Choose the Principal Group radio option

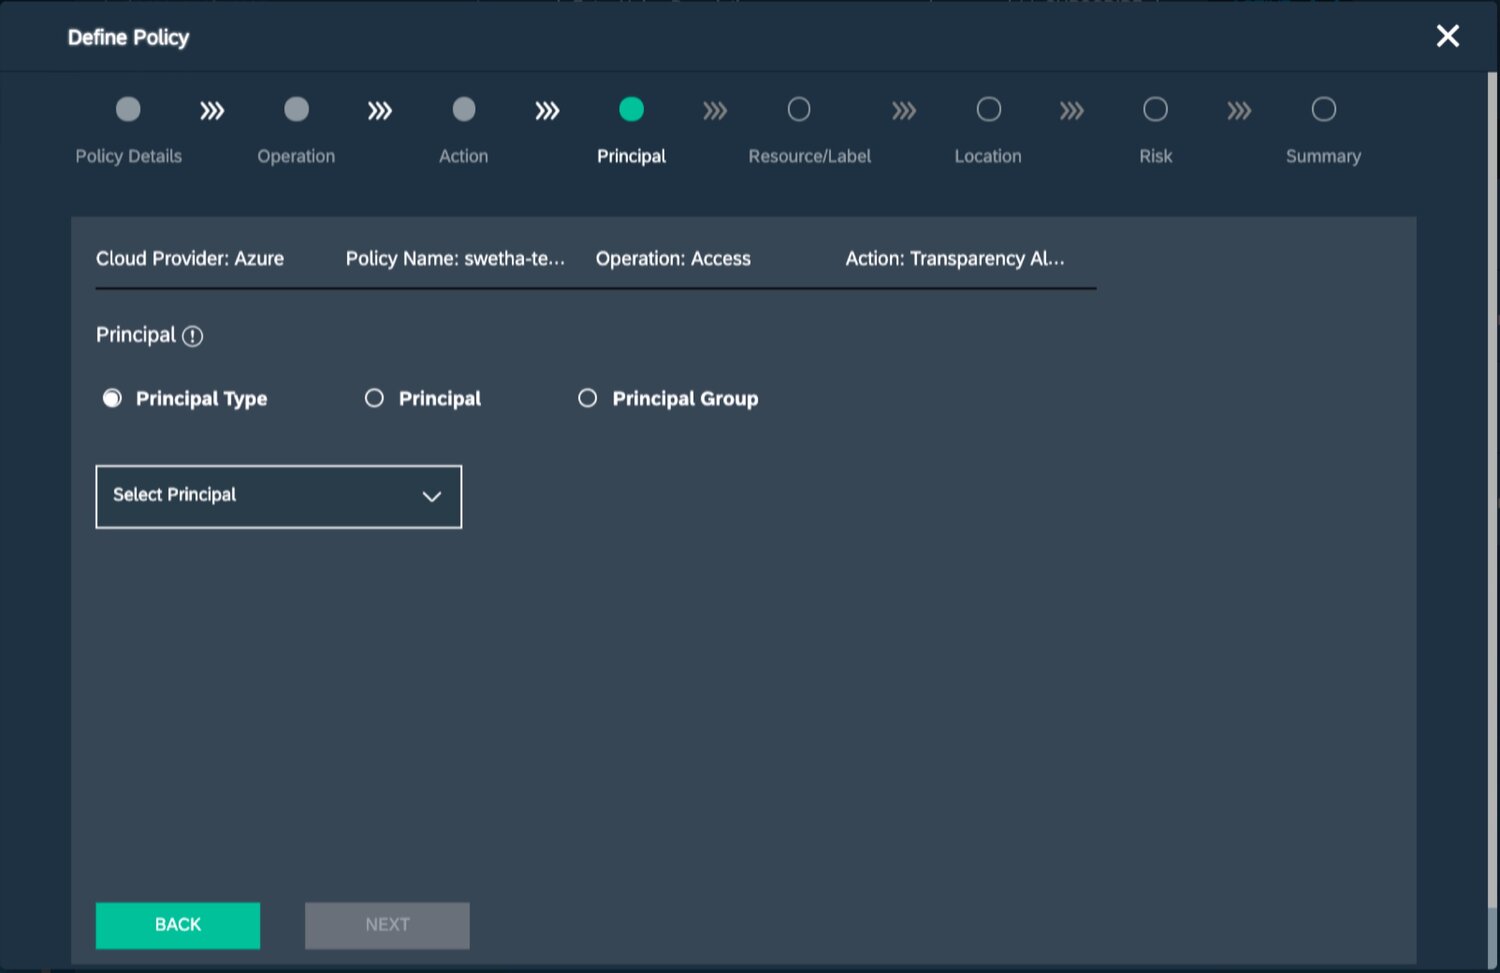(x=588, y=399)
